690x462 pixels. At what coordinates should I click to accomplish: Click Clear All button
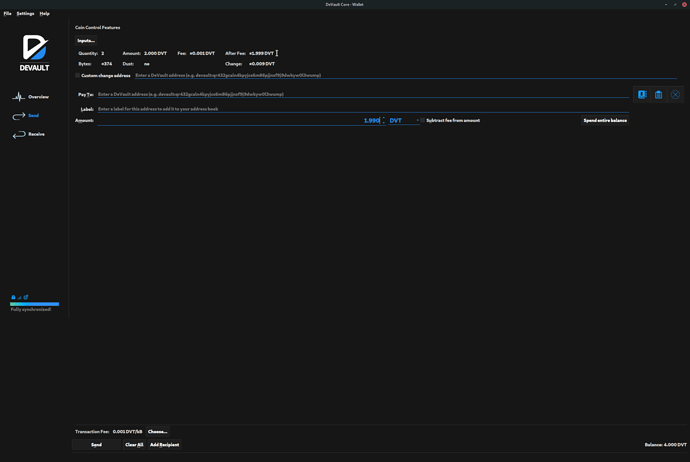134,445
